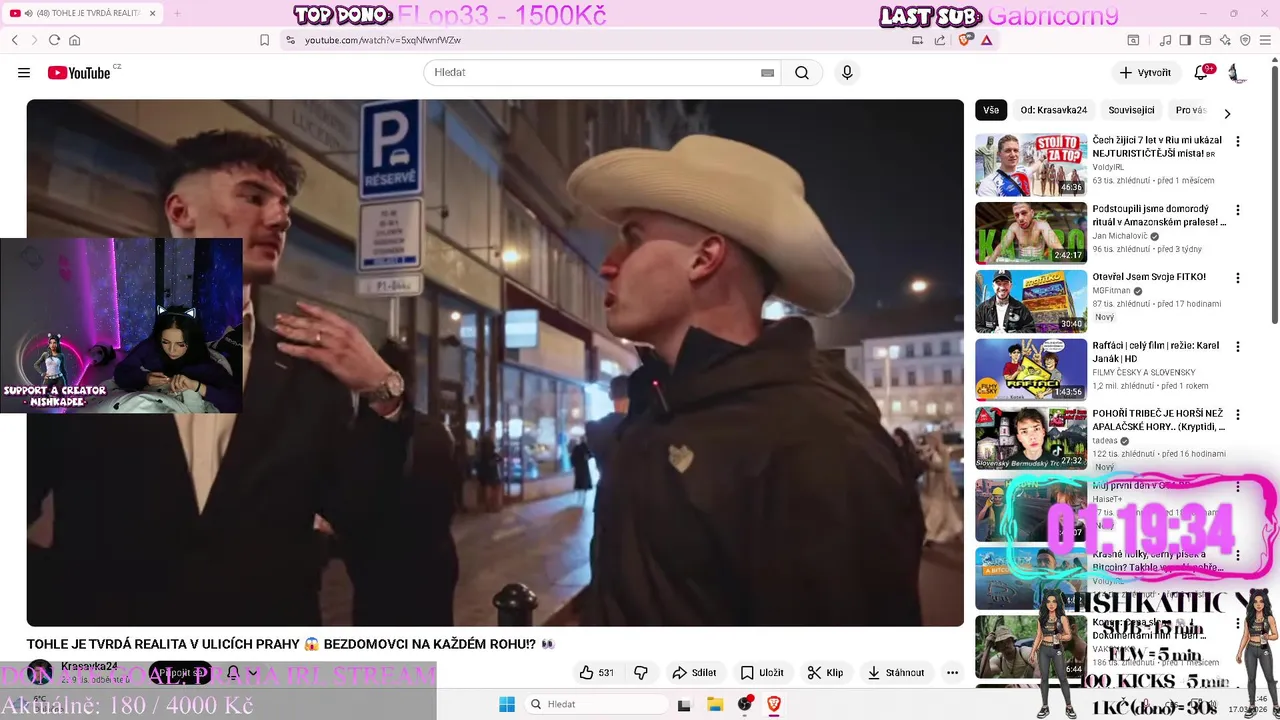This screenshot has height=720, width=1280.
Task: Open options for Otevřel Jsem Svoje FITKO
Action: click(1238, 278)
